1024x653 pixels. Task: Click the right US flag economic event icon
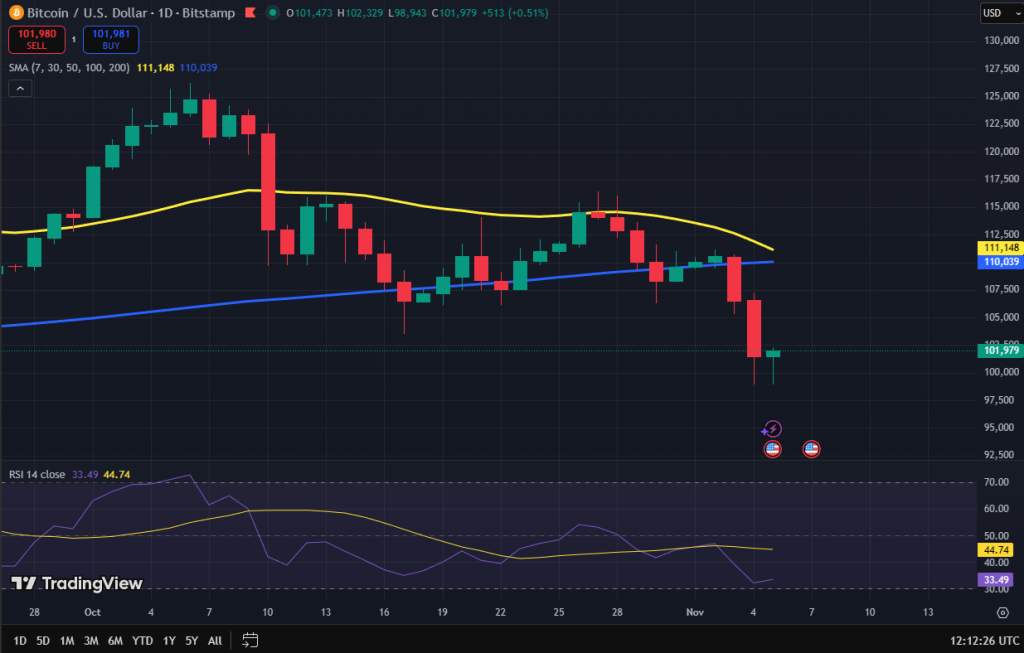tap(811, 449)
